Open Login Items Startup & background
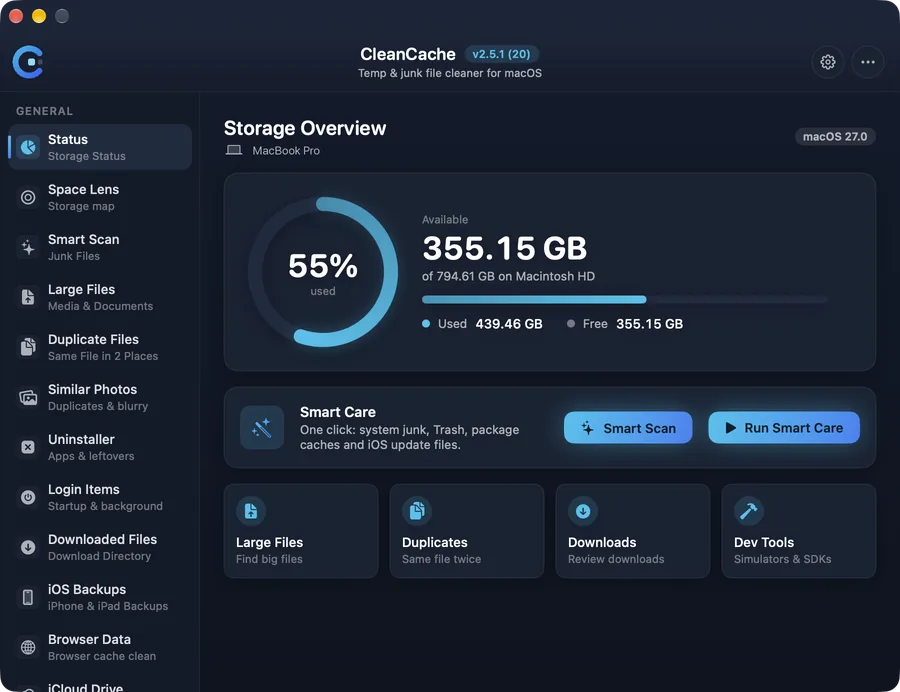 pyautogui.click(x=100, y=497)
